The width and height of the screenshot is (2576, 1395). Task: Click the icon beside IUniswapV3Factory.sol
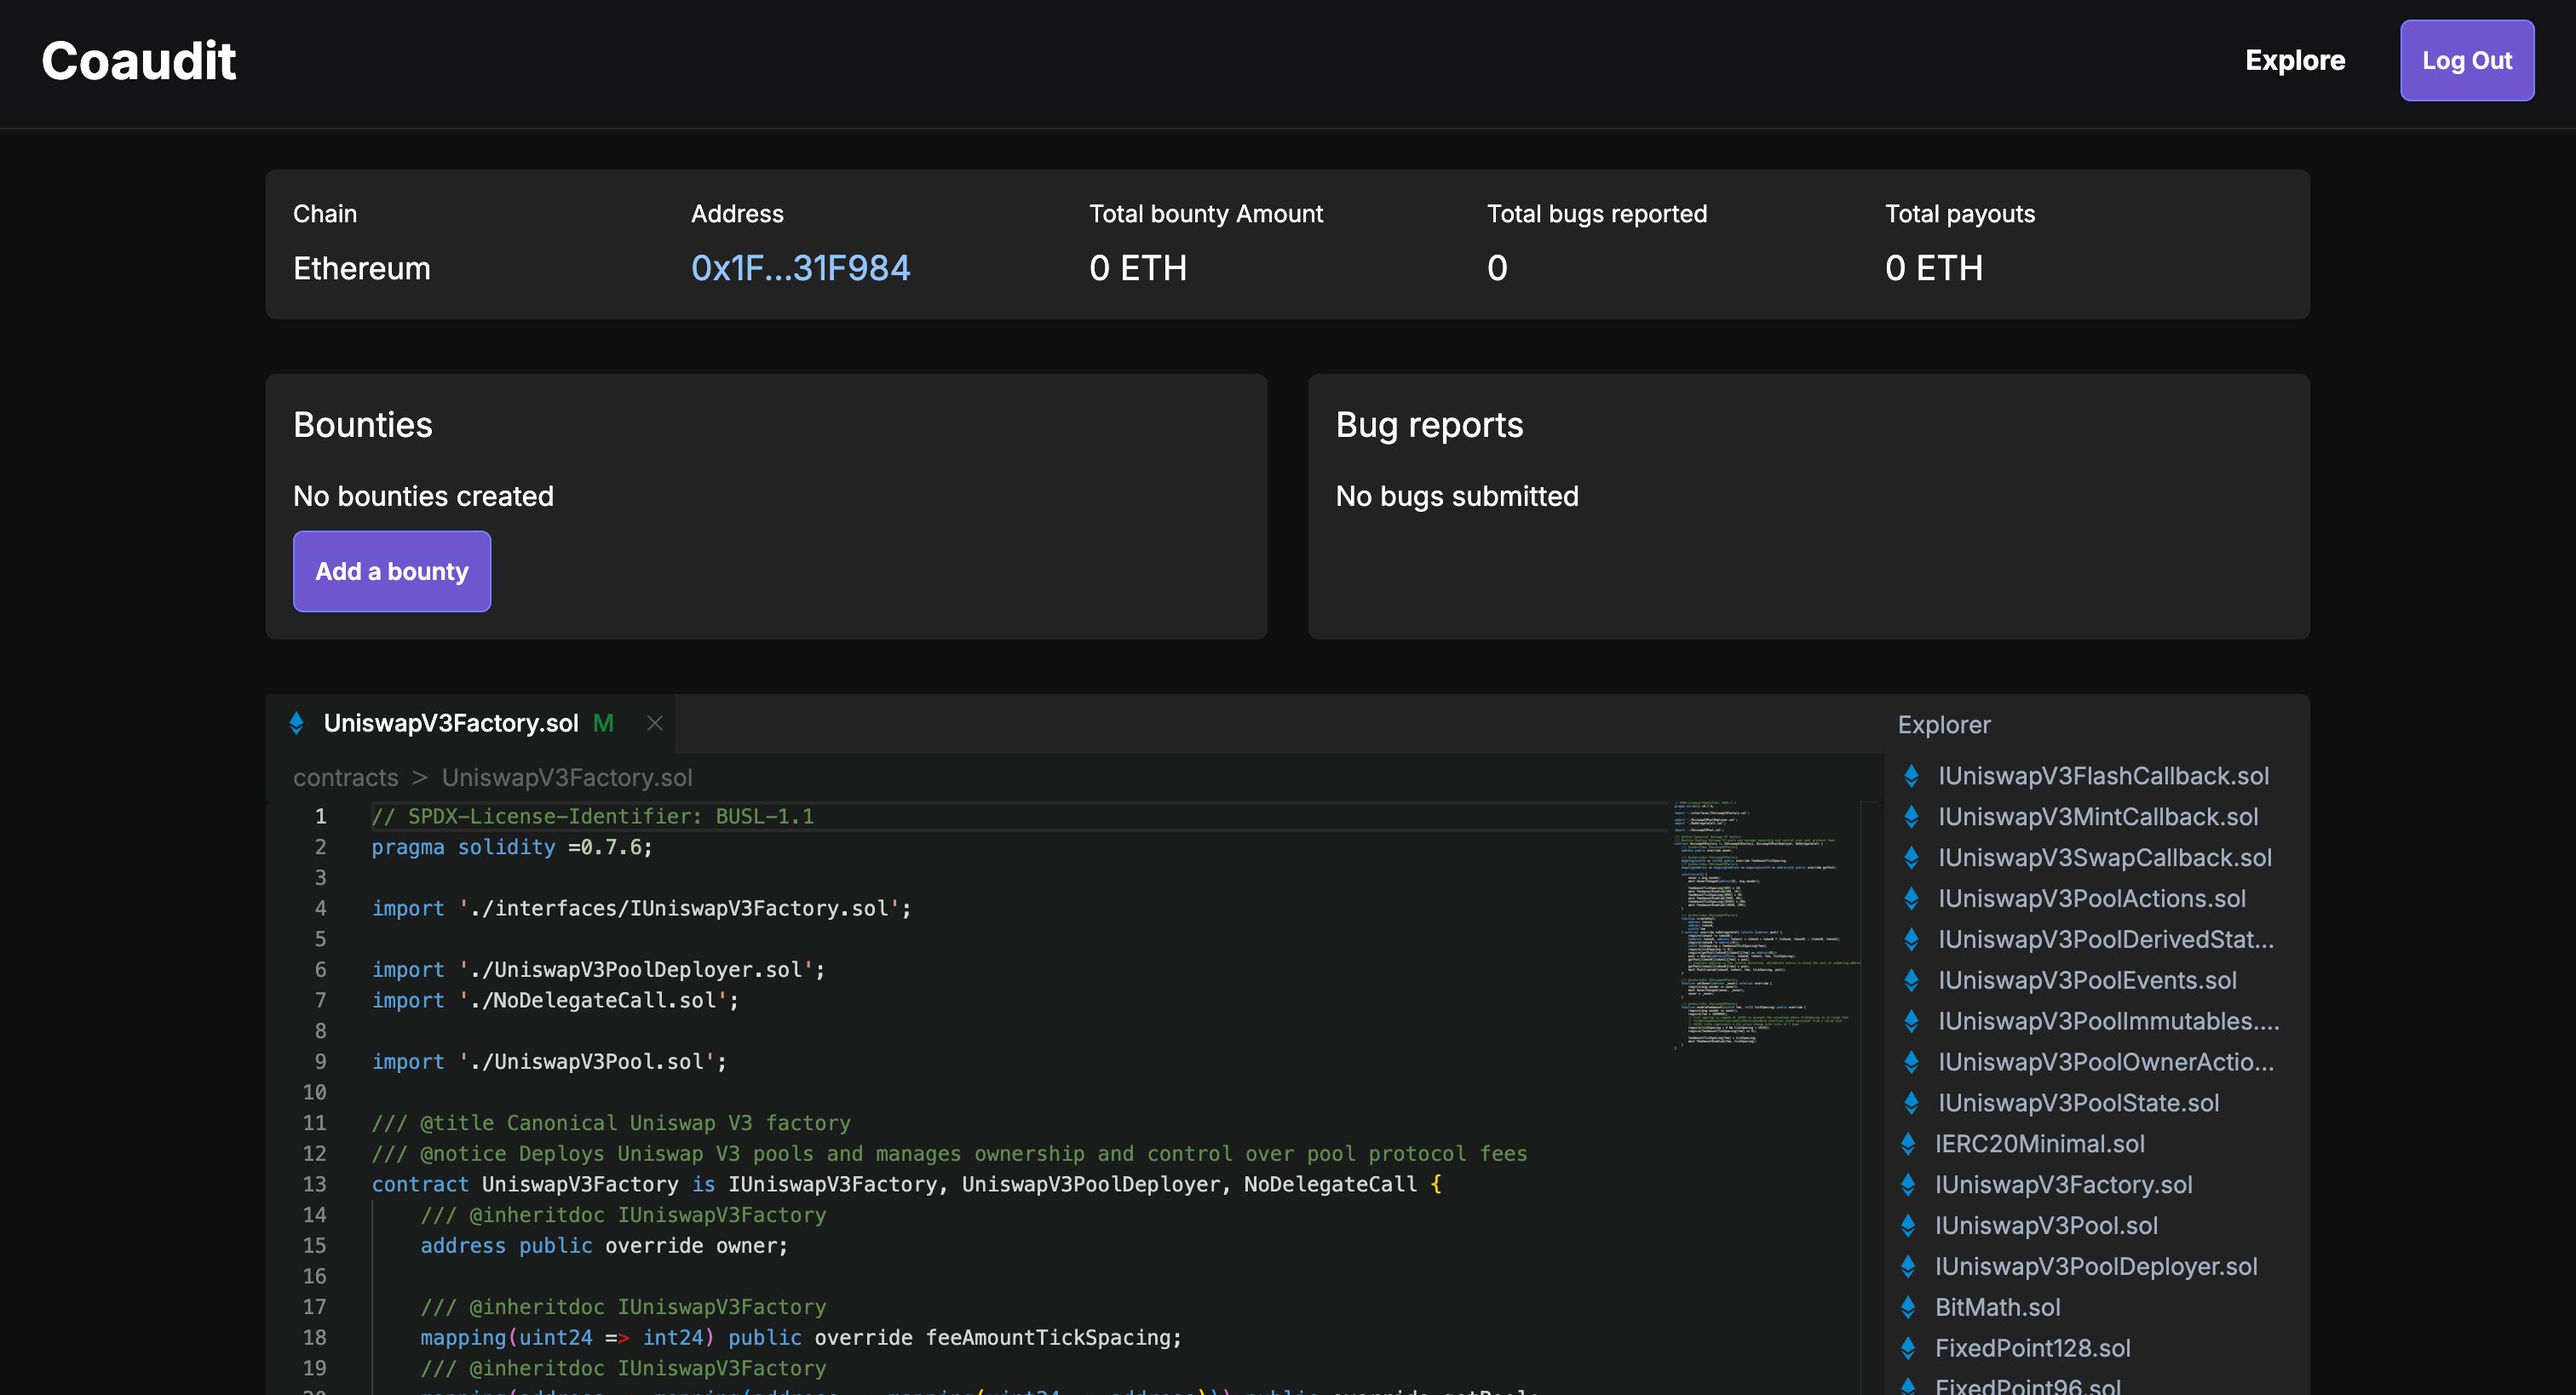[x=1908, y=1185]
